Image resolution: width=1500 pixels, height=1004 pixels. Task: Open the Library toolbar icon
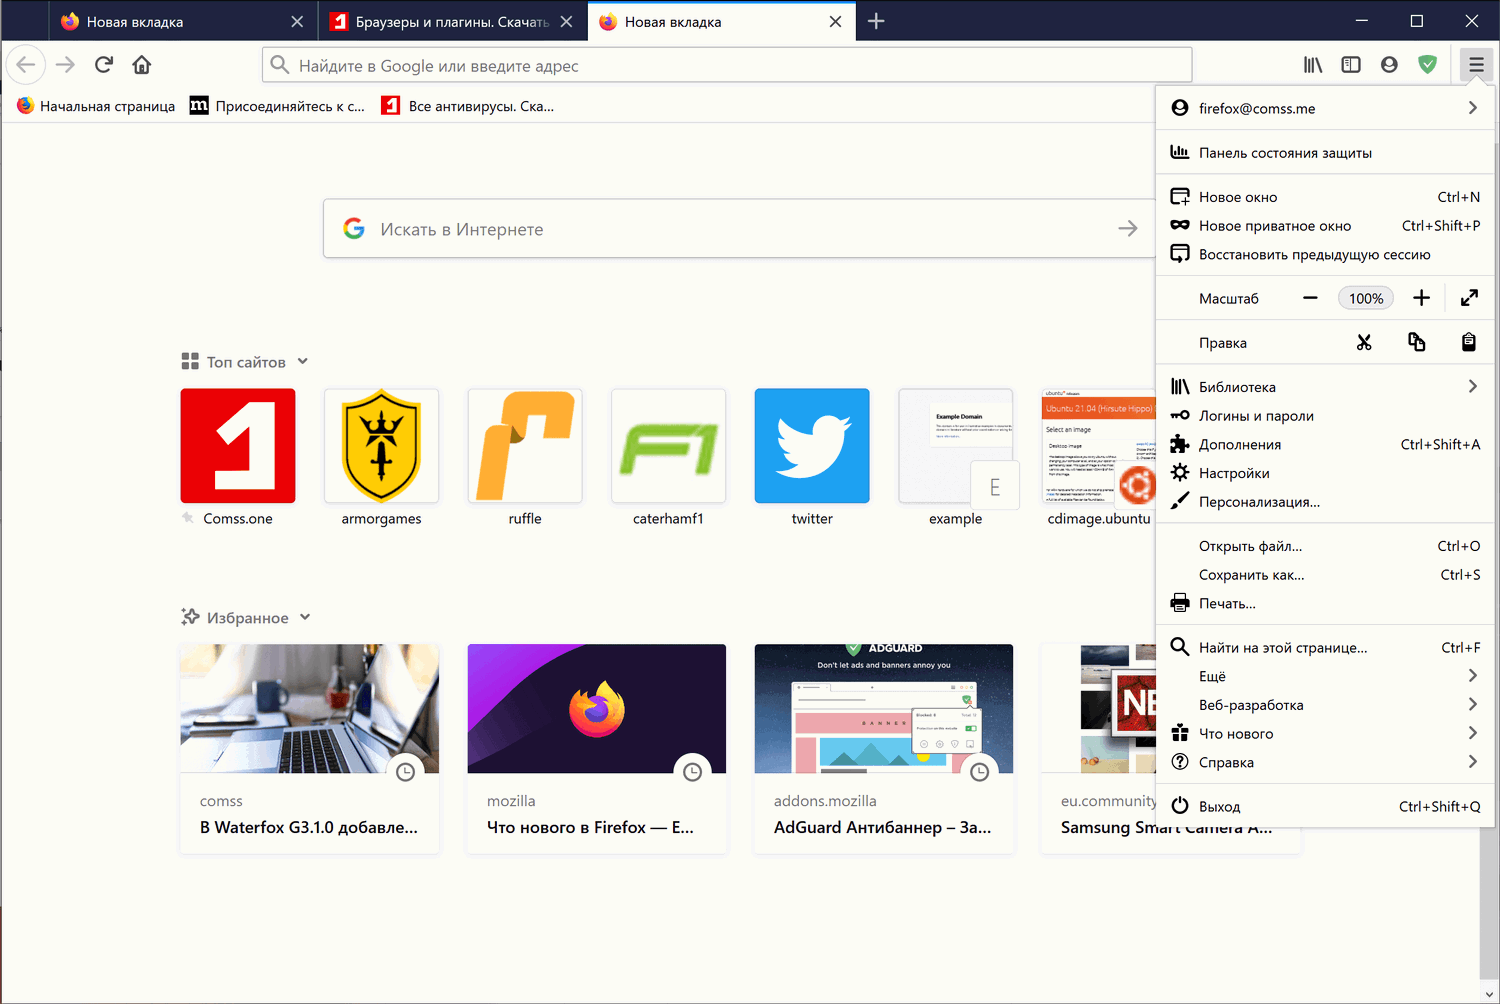click(1313, 65)
